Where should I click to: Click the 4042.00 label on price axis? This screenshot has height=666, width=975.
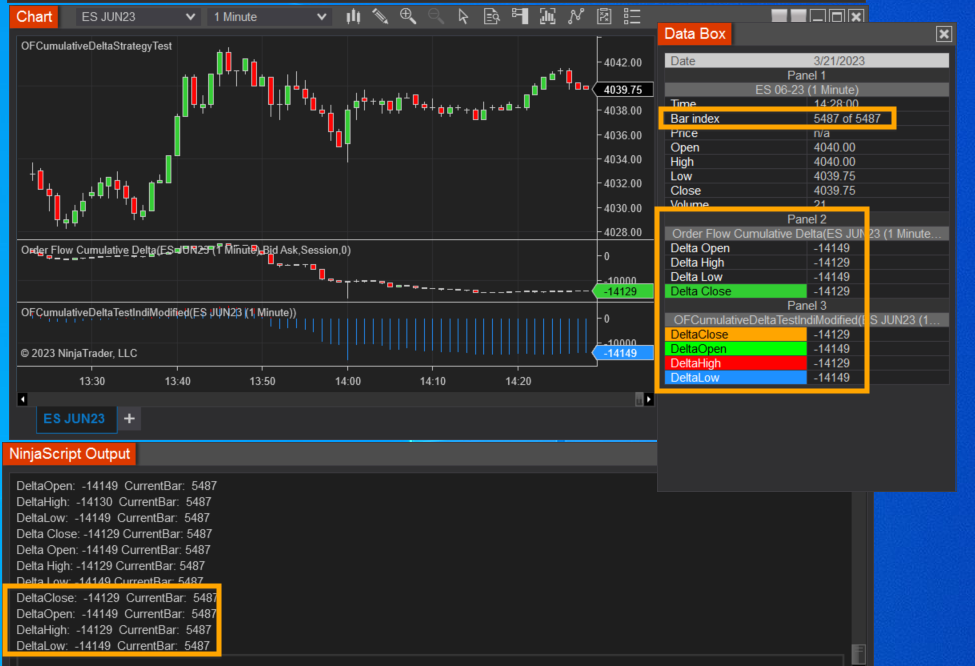(x=623, y=62)
